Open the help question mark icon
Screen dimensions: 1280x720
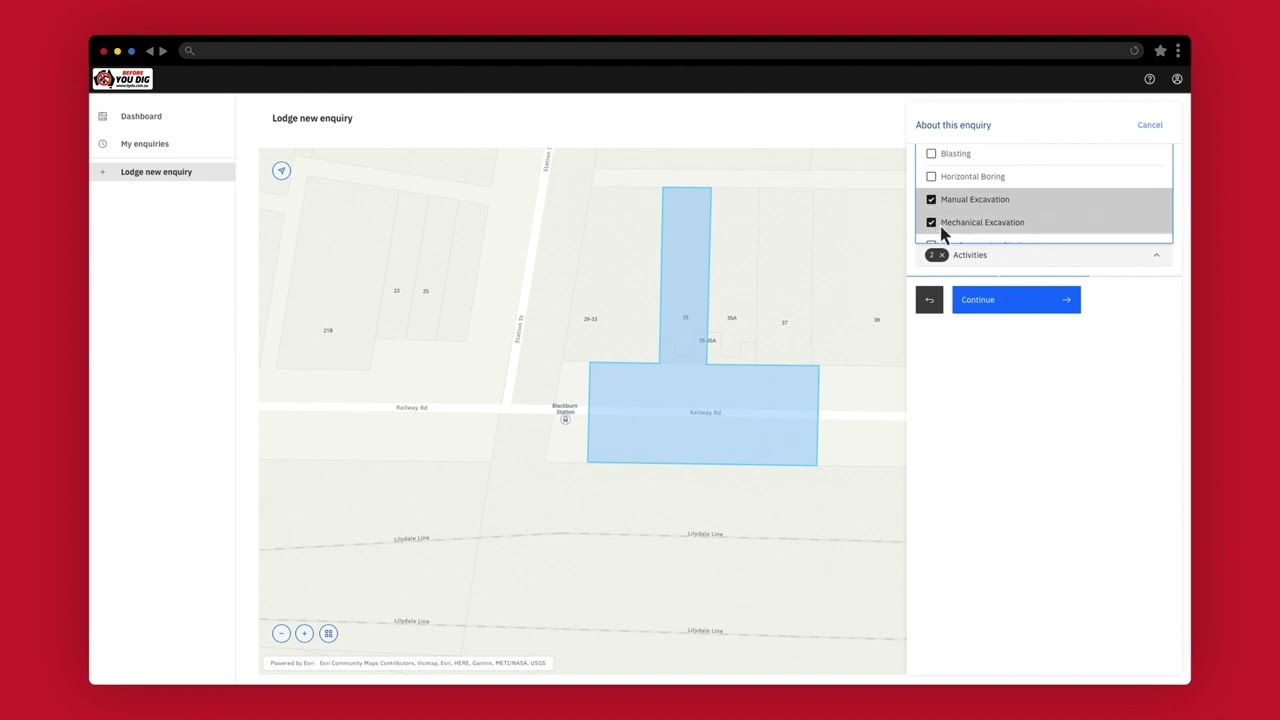pos(1149,79)
